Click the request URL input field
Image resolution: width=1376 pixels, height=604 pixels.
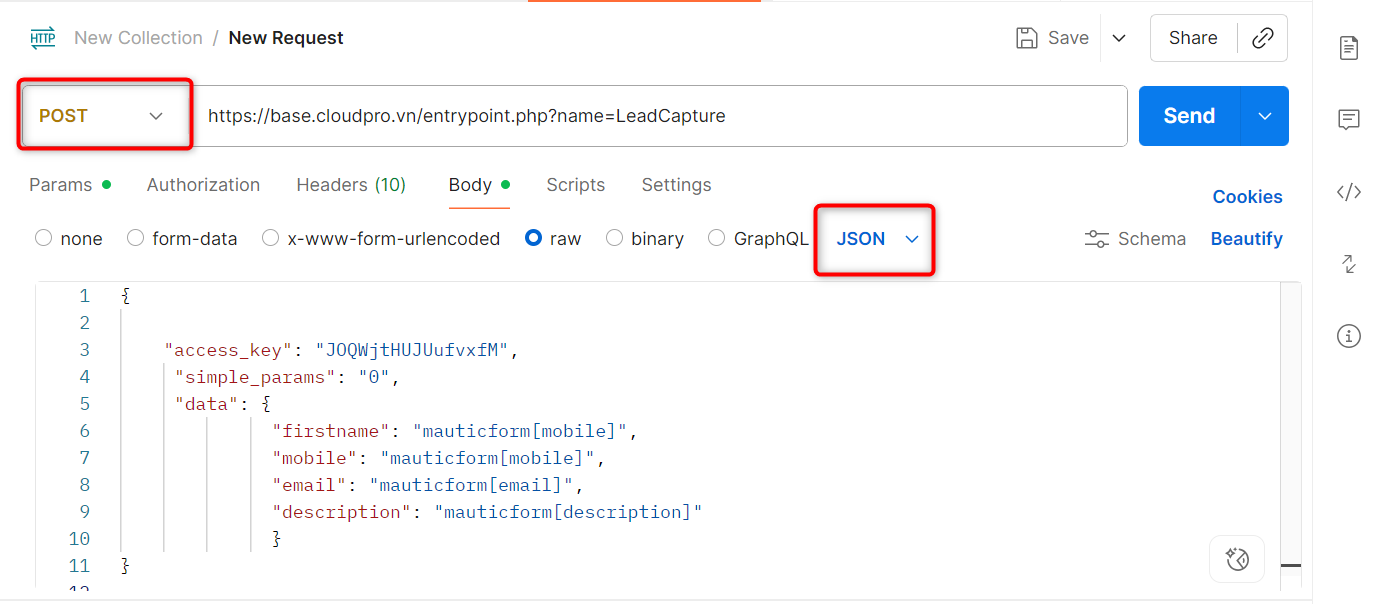click(660, 116)
